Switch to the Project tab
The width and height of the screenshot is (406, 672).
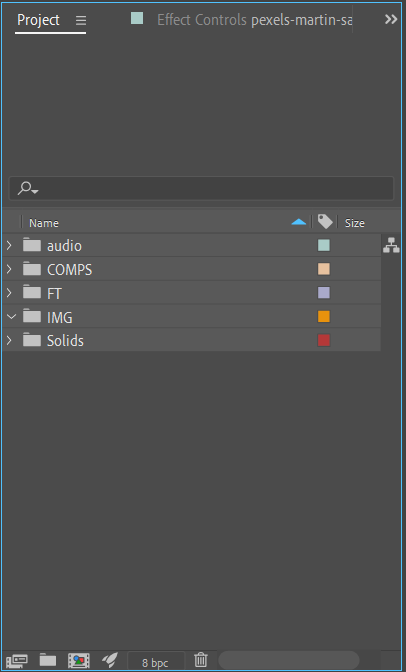click(x=38, y=20)
